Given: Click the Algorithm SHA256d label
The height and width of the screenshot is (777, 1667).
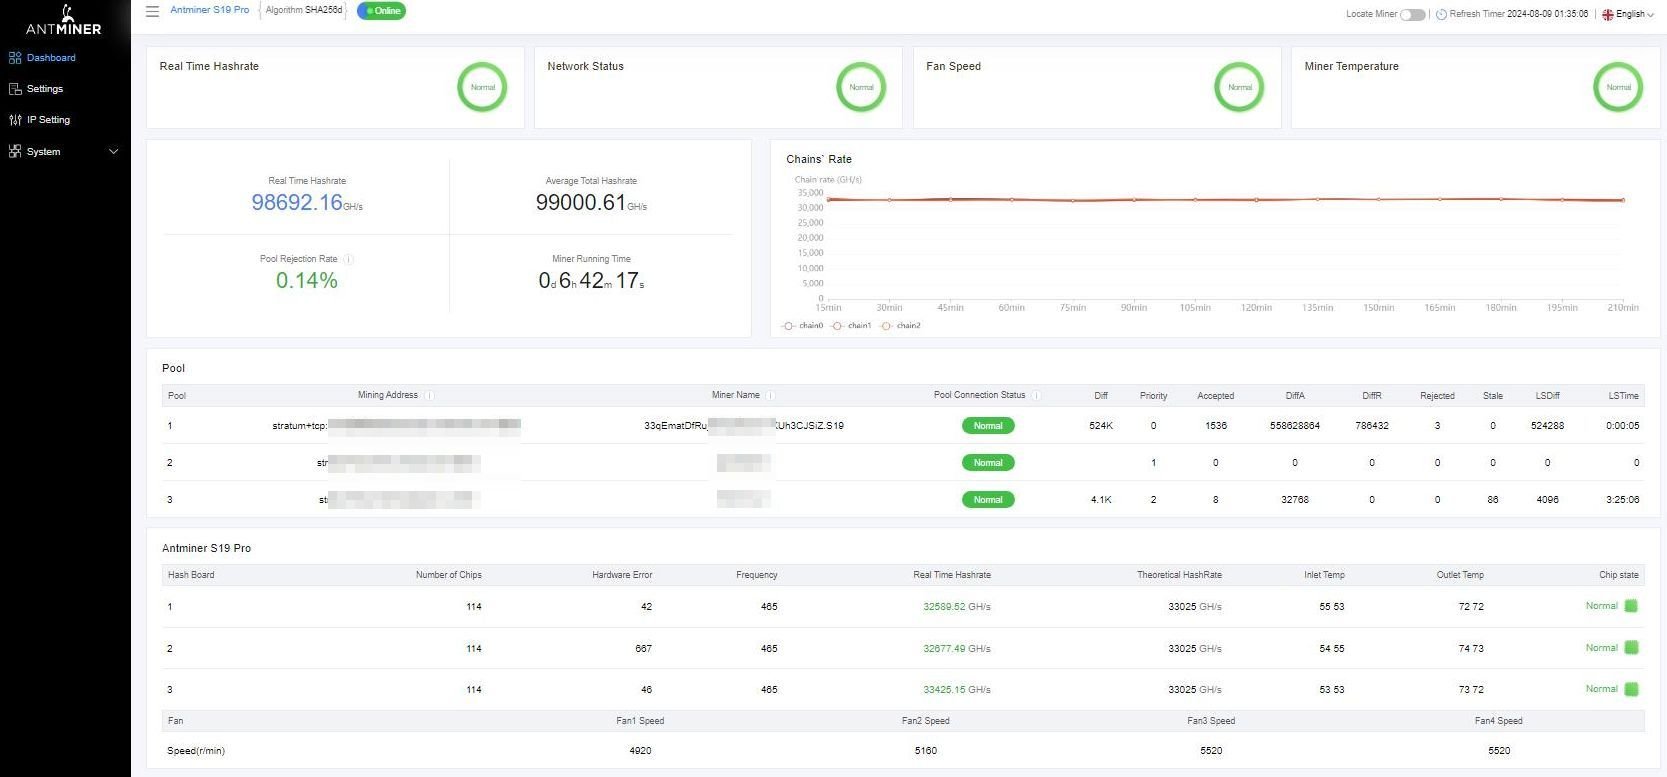Looking at the screenshot, I should tap(304, 10).
